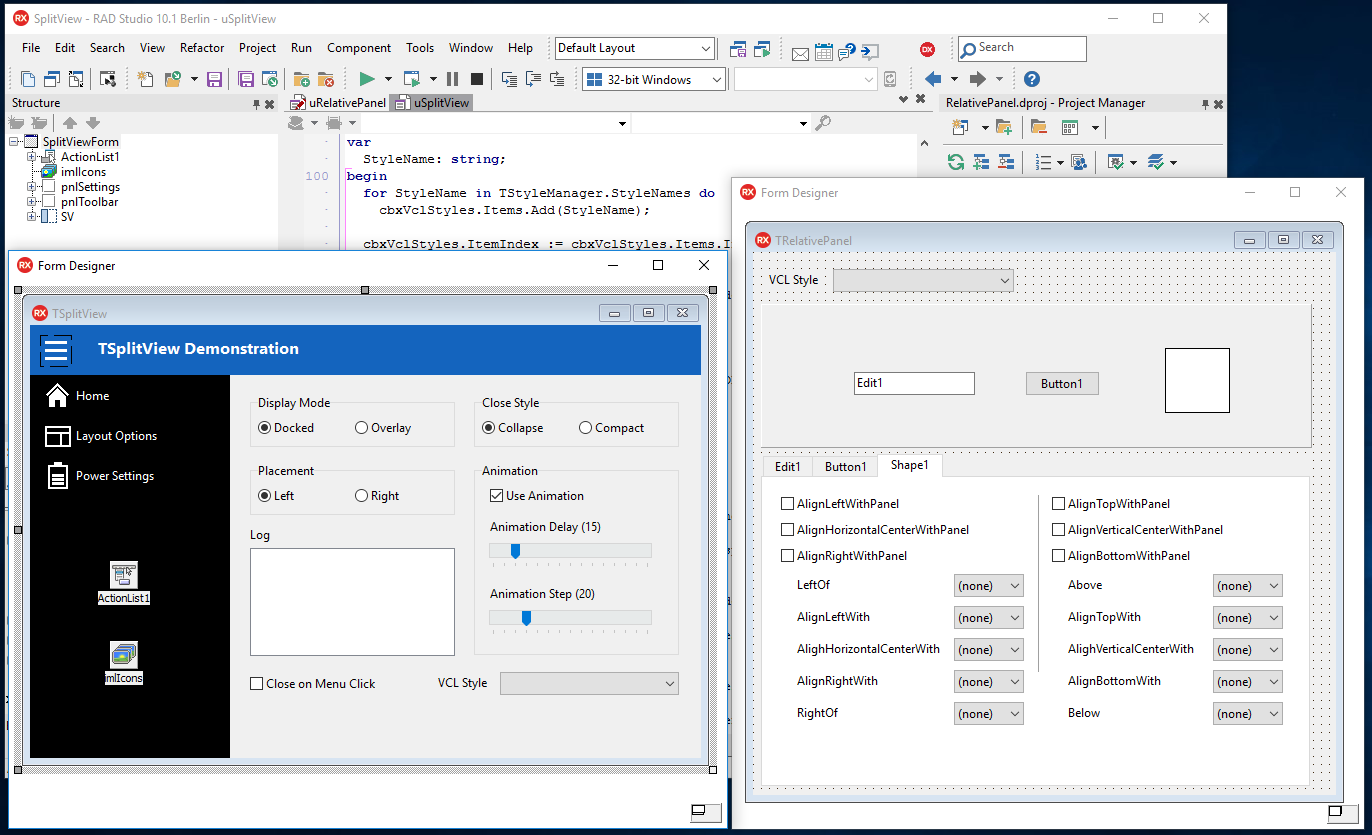
Task: Click Power Settings label in the menu
Action: pos(115,476)
